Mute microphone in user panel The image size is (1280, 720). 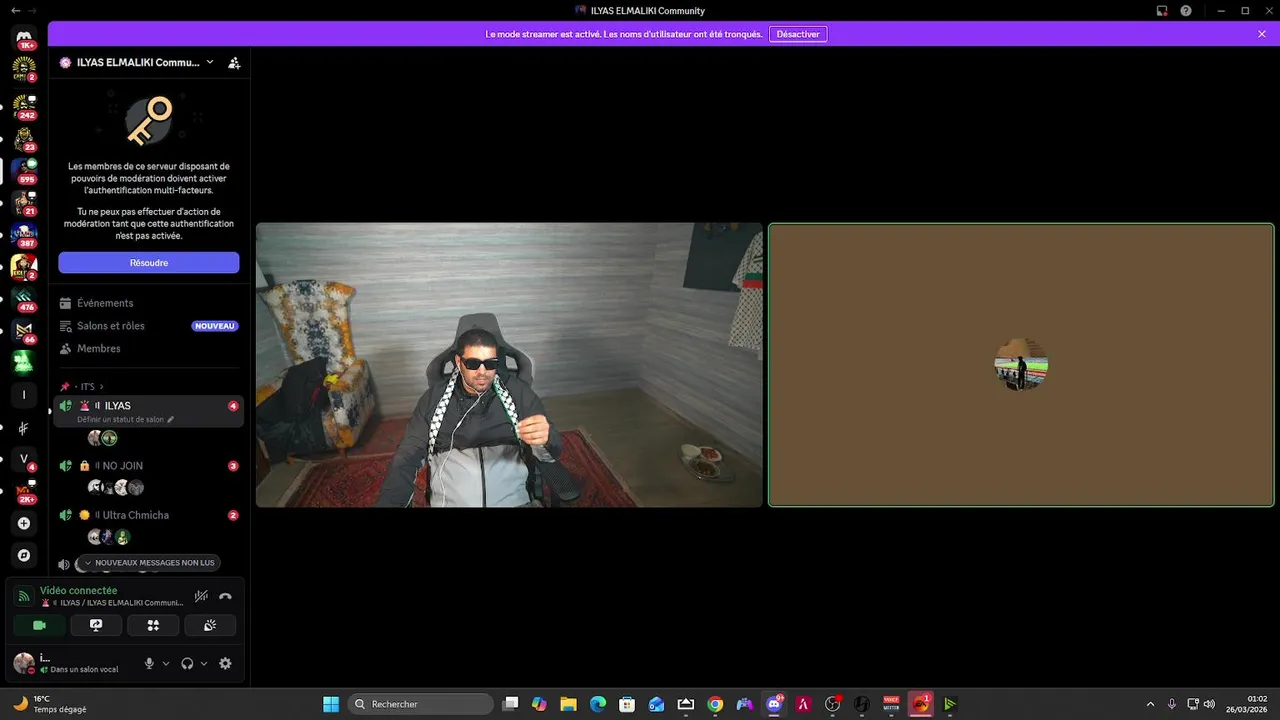[149, 663]
